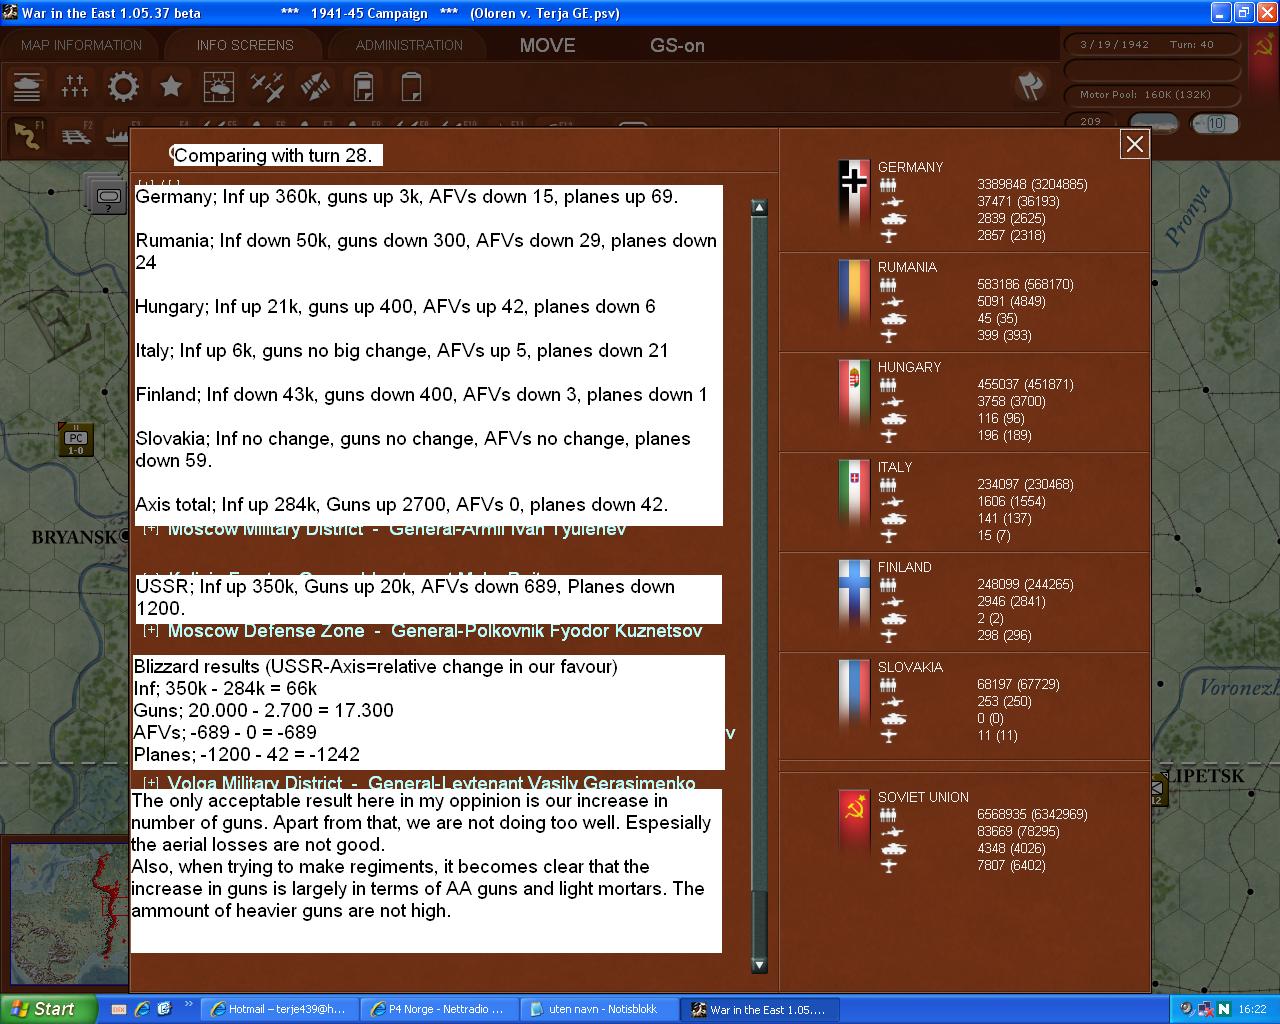
Task: Open the air doctrine planes icon
Action: coord(267,87)
